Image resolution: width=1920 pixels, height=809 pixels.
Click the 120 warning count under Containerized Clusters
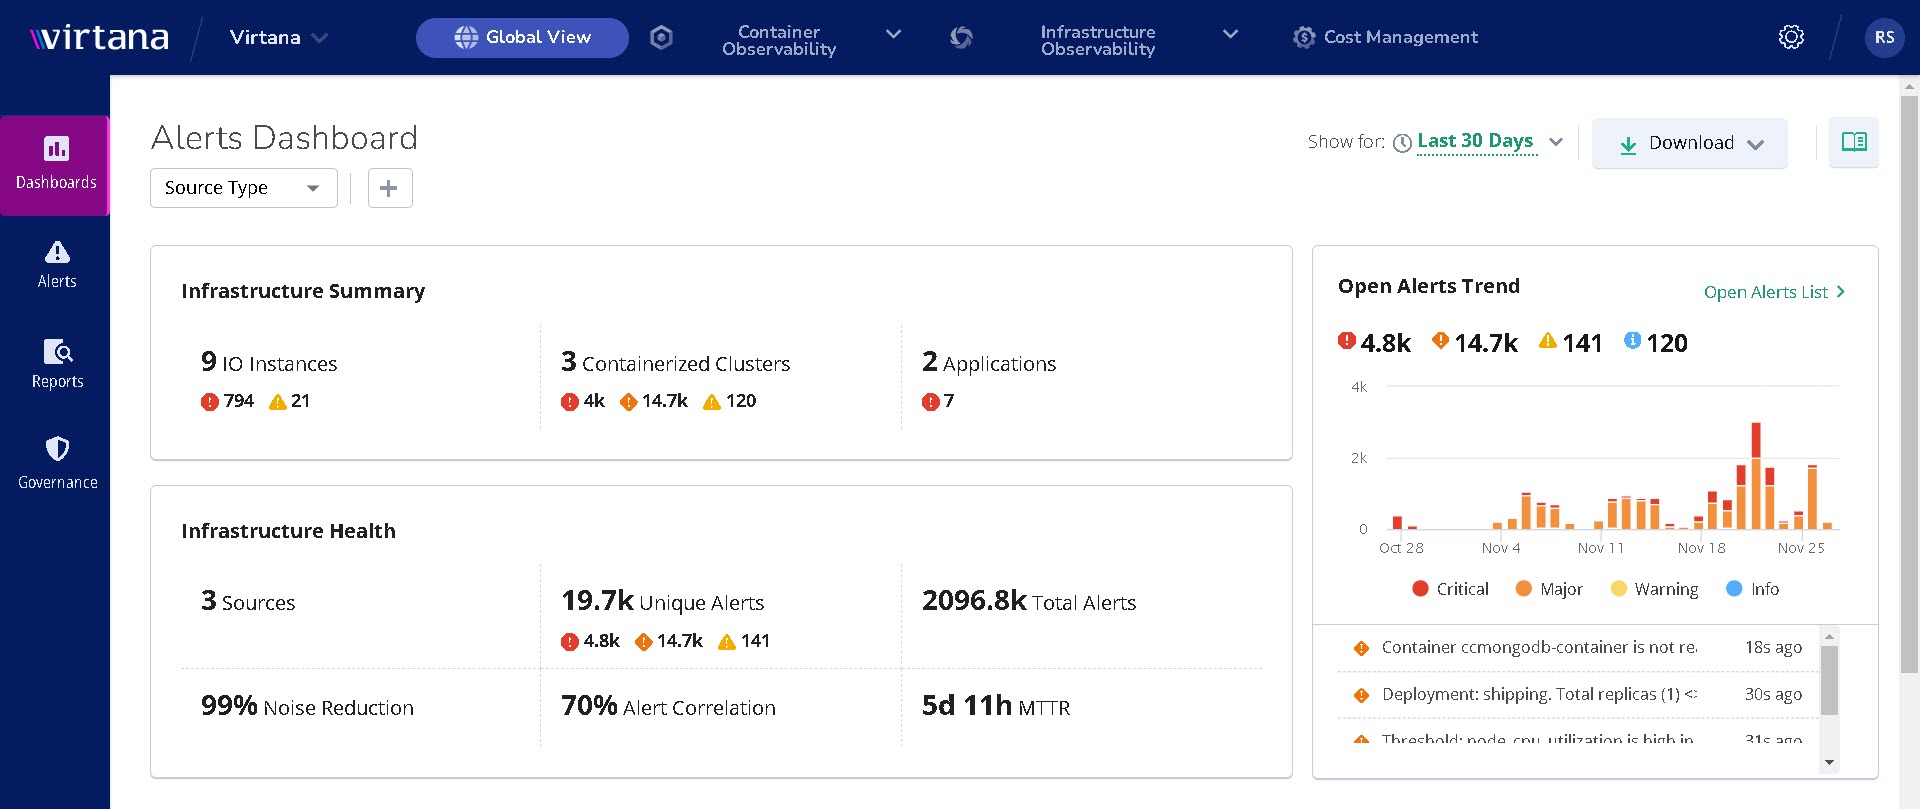pos(730,401)
